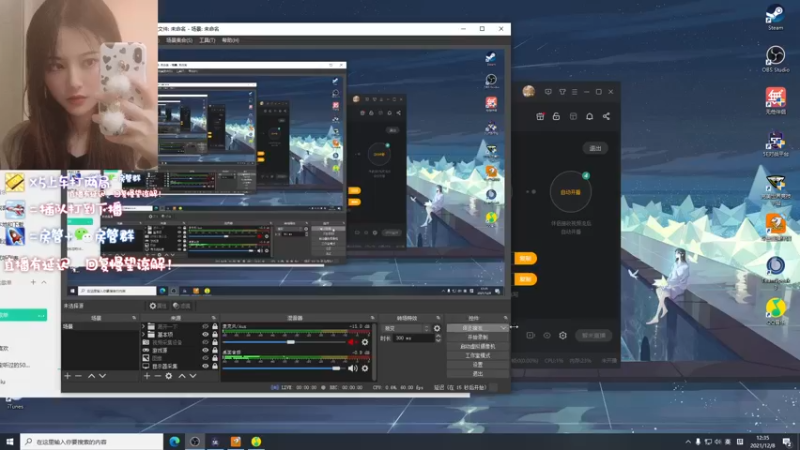Screen dimensions: 800x450
Task: Click 退出 button in streaming assistant
Action: click(x=595, y=148)
